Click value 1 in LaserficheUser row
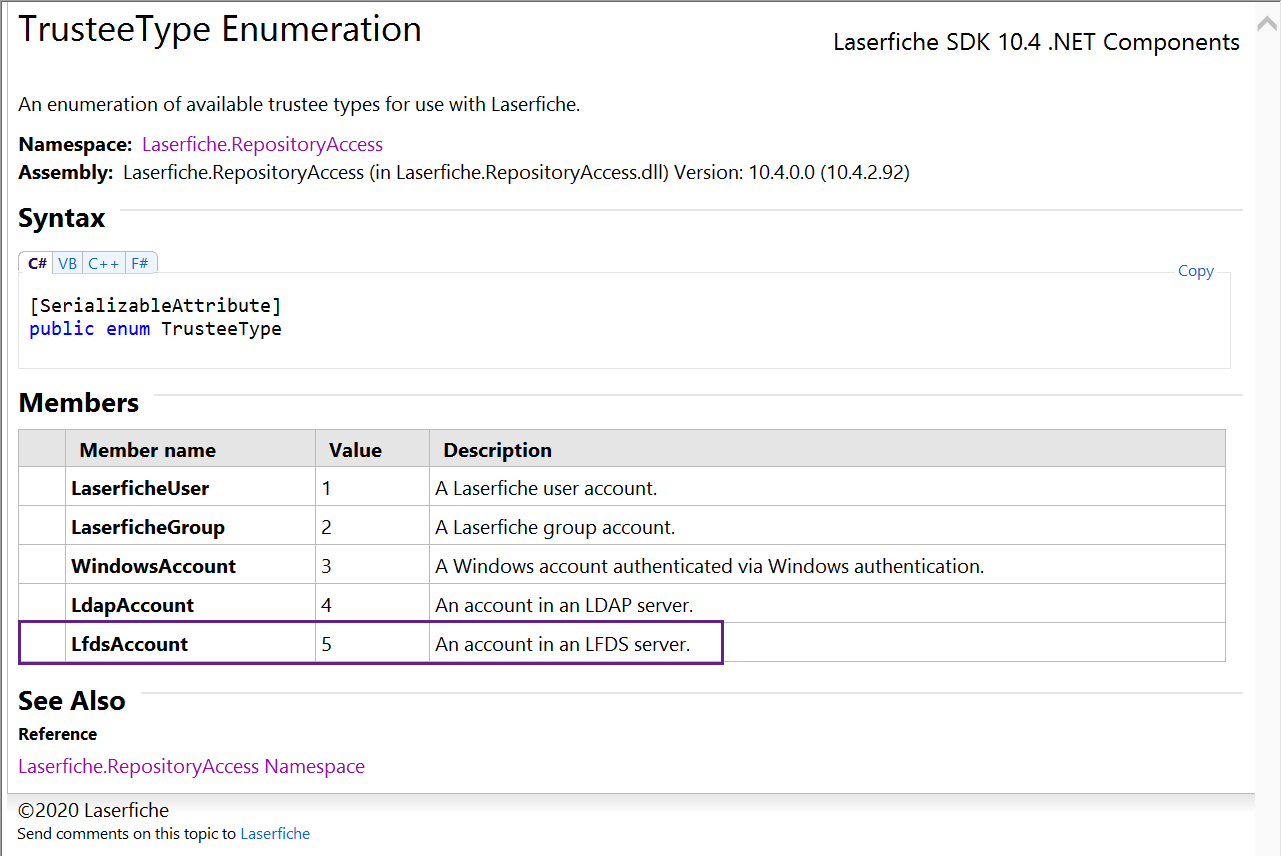 [326, 489]
